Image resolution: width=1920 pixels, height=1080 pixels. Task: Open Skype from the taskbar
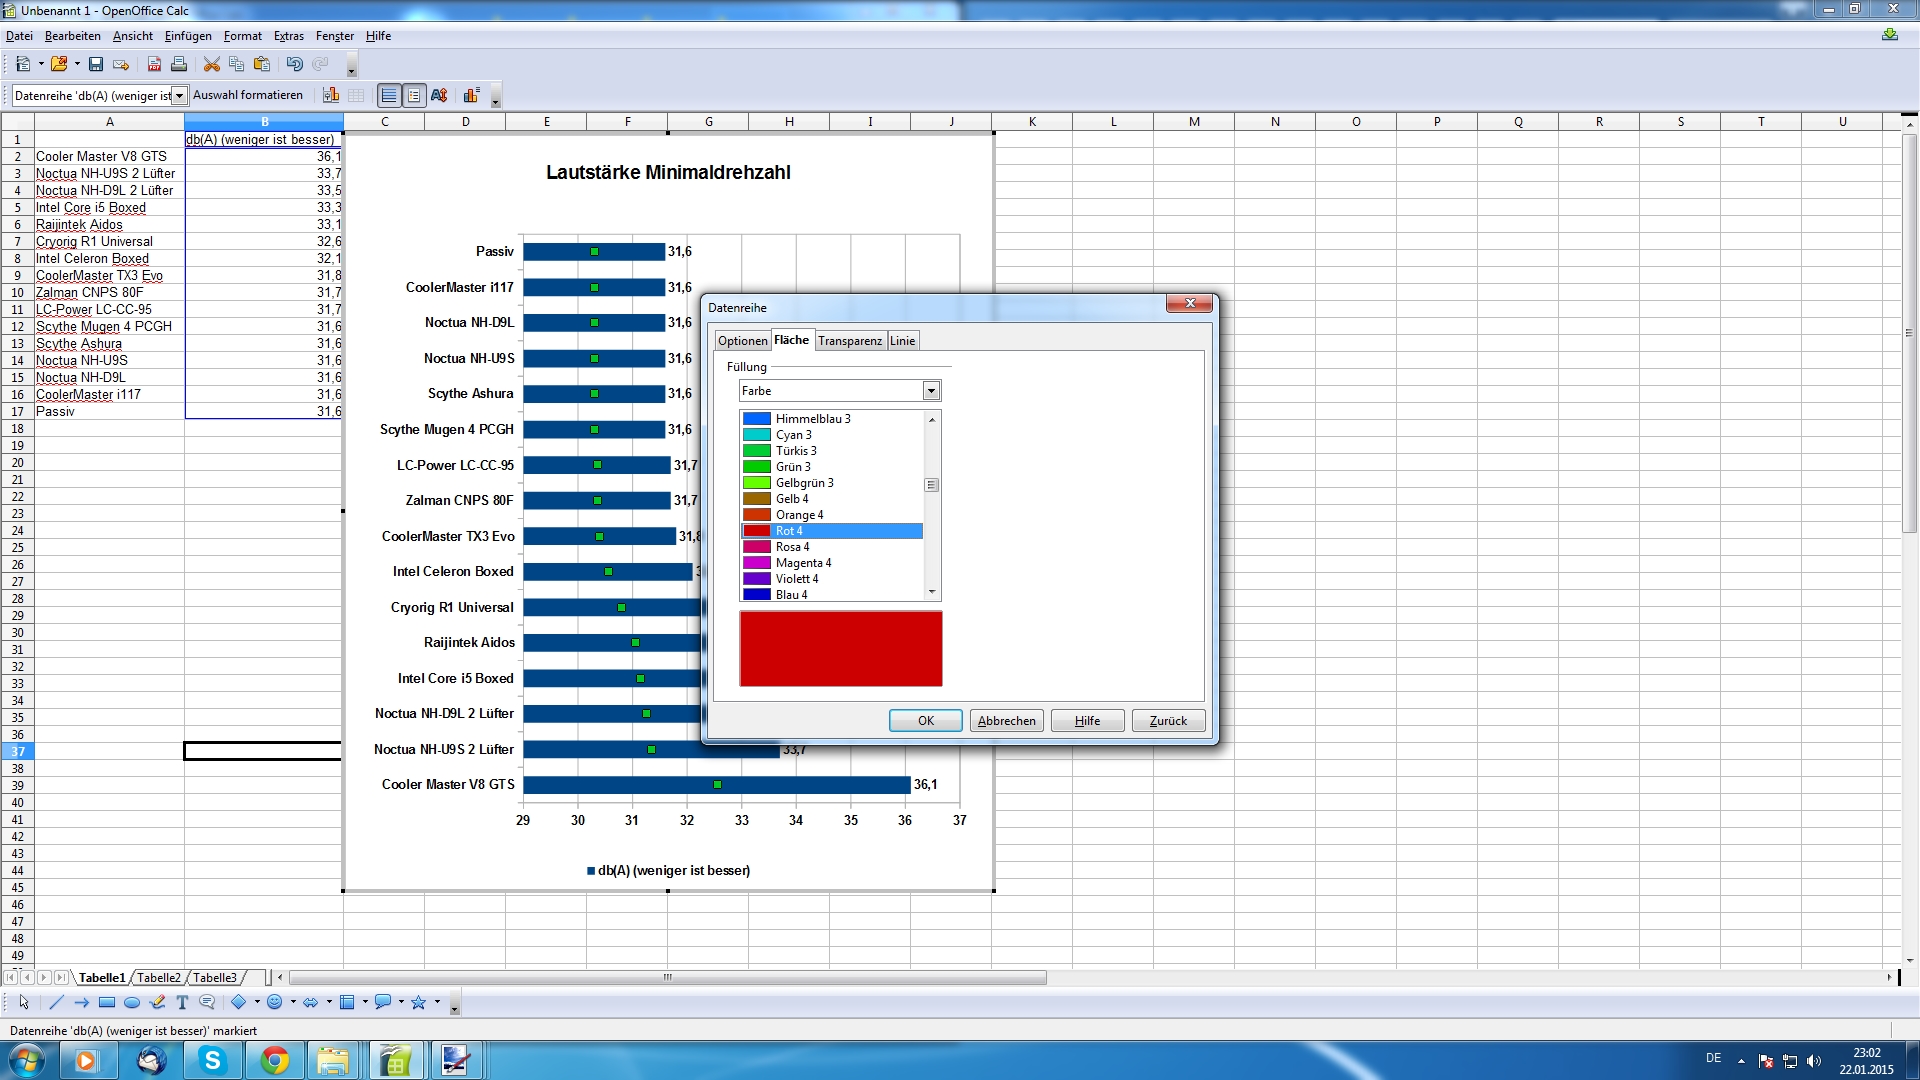click(x=213, y=1060)
